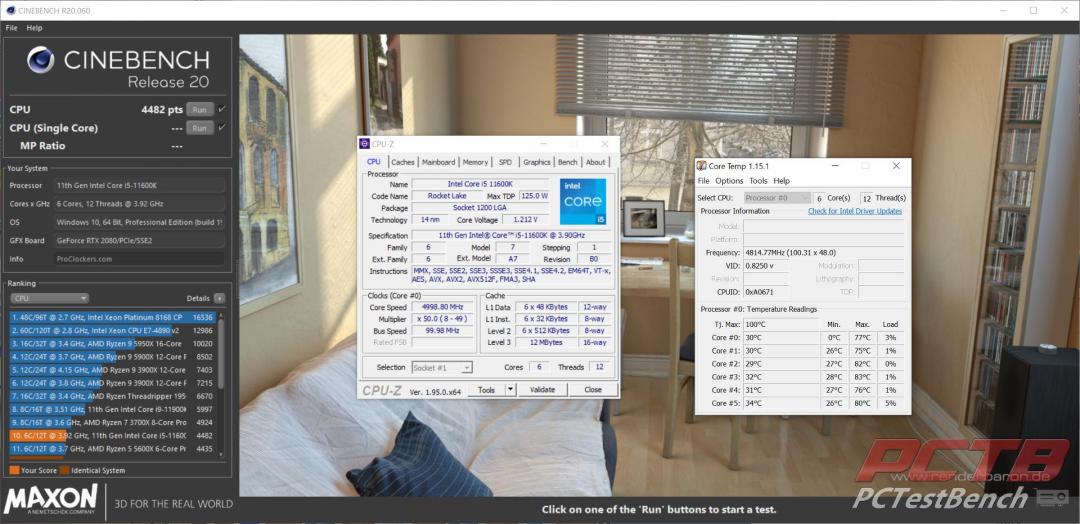This screenshot has height=524, width=1080.
Task: Click the Your Score orange legend swatch
Action: click(14, 470)
